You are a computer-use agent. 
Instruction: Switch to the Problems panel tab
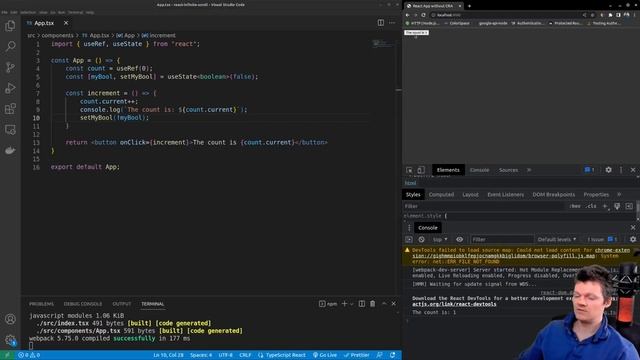pyautogui.click(x=41, y=304)
